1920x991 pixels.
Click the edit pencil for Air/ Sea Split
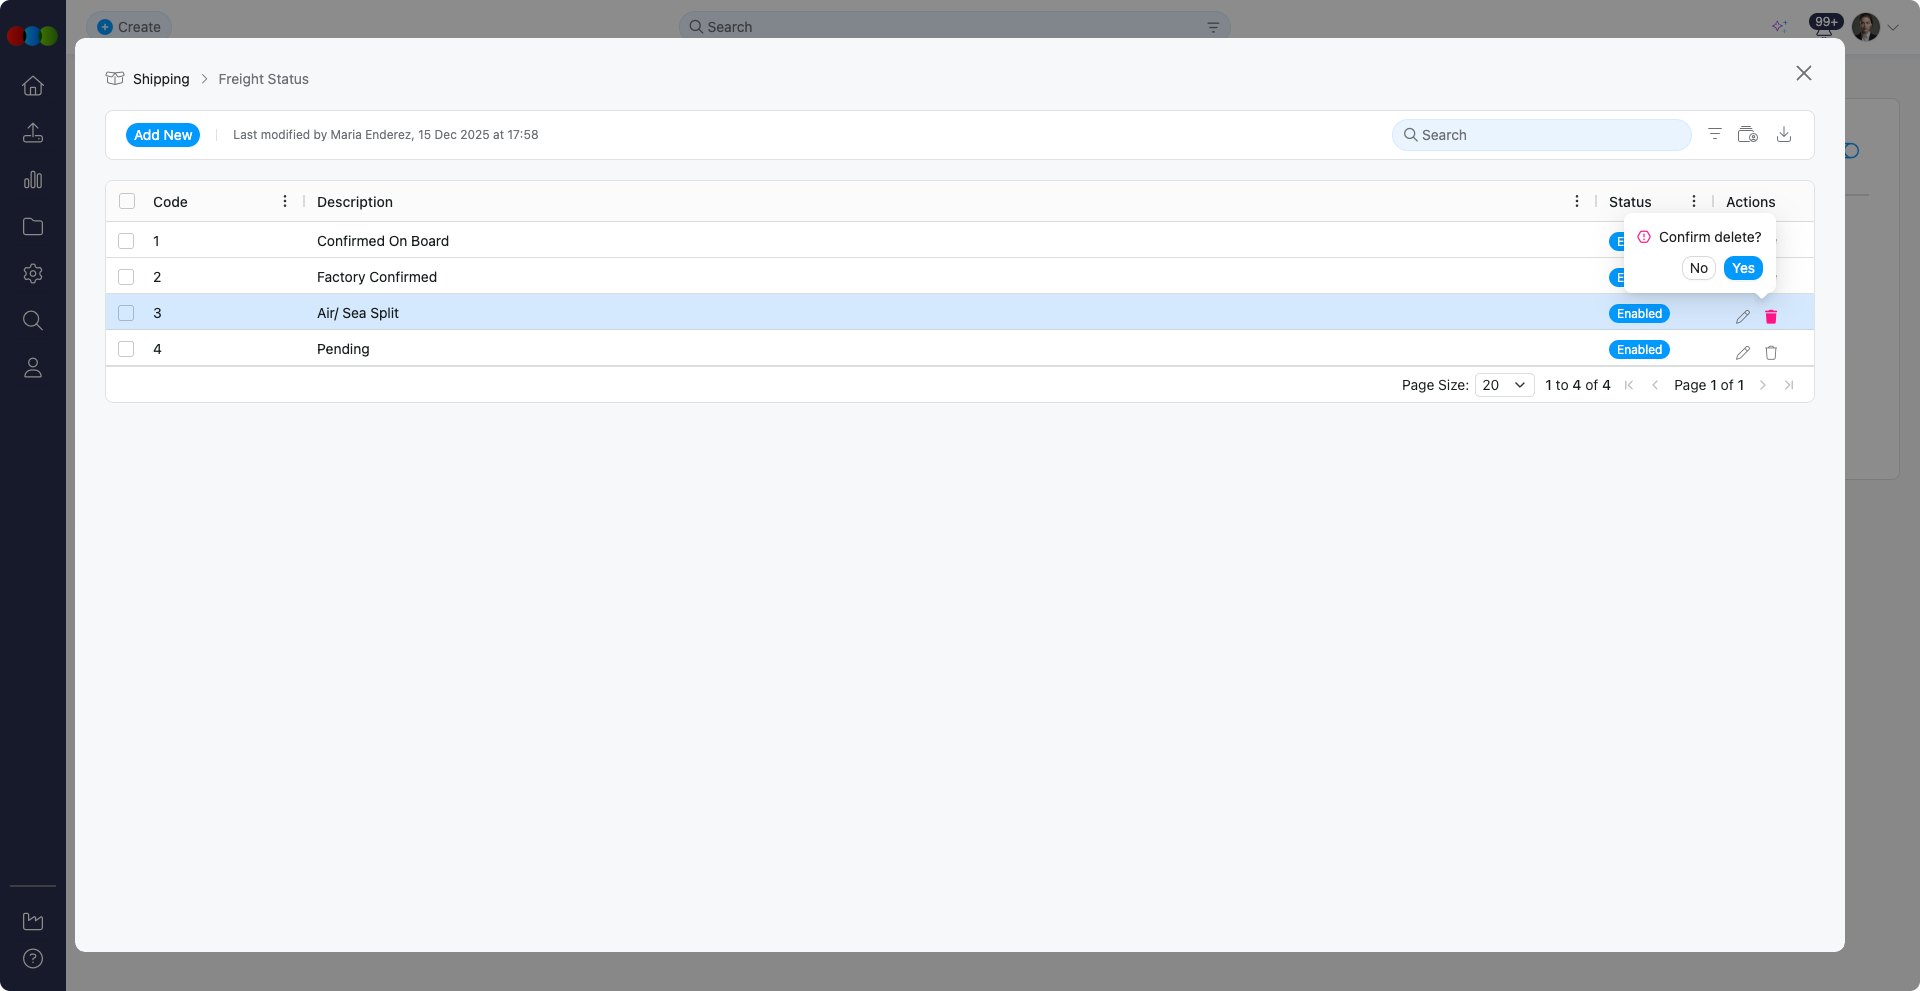point(1742,316)
